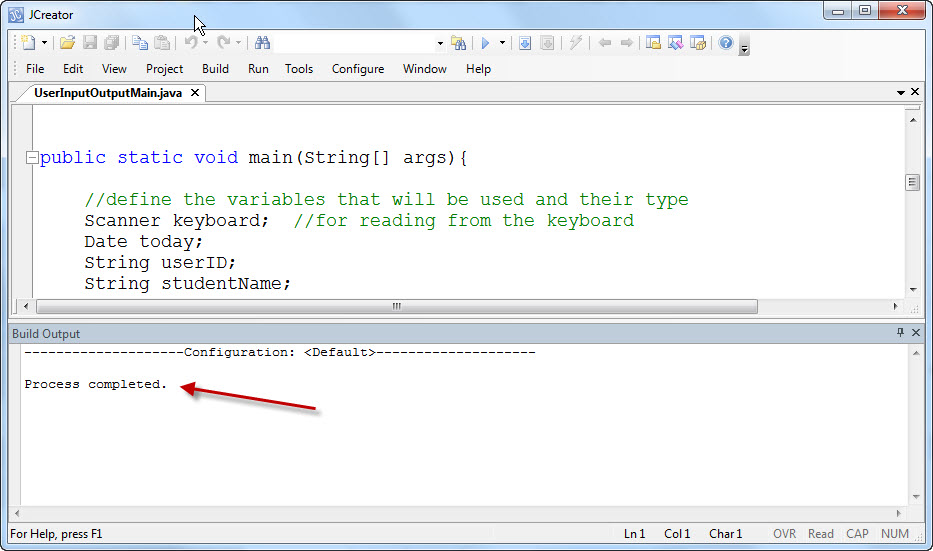Click the Paste clipboard icon
Screen dimensions: 933x551
tap(162, 43)
